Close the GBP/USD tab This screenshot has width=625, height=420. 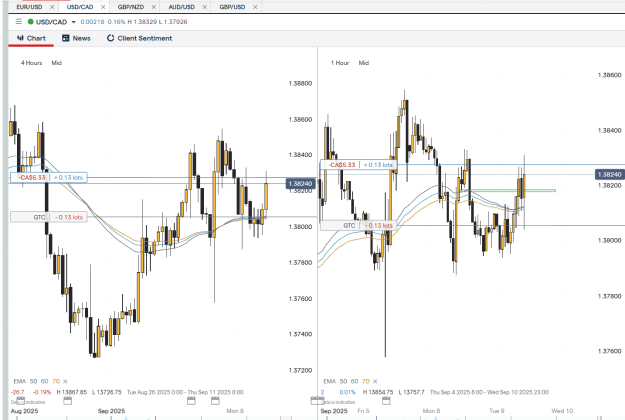(x=255, y=7)
